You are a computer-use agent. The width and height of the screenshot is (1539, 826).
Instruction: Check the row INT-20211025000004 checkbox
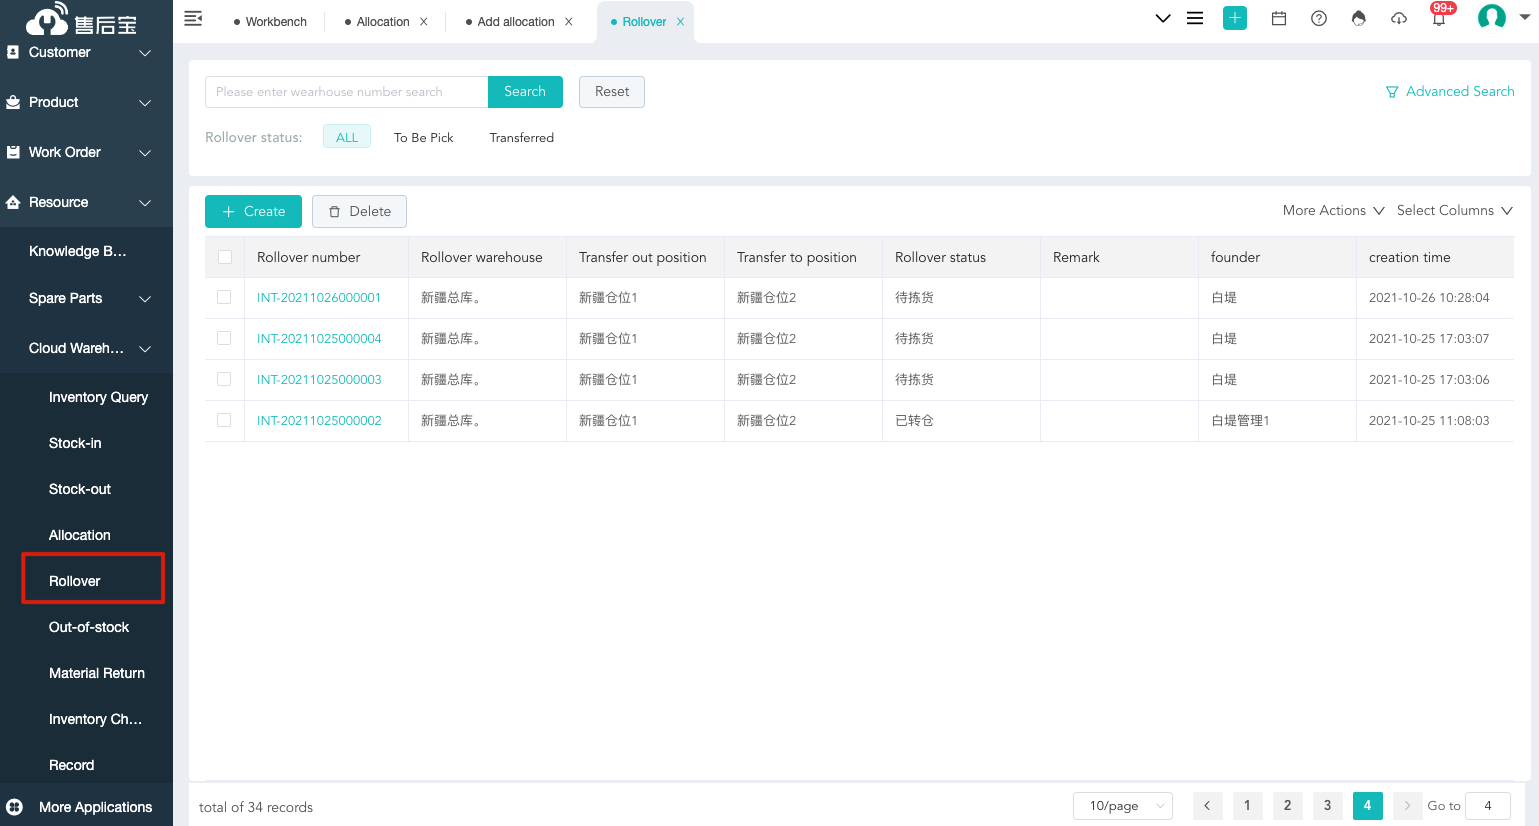(x=224, y=338)
